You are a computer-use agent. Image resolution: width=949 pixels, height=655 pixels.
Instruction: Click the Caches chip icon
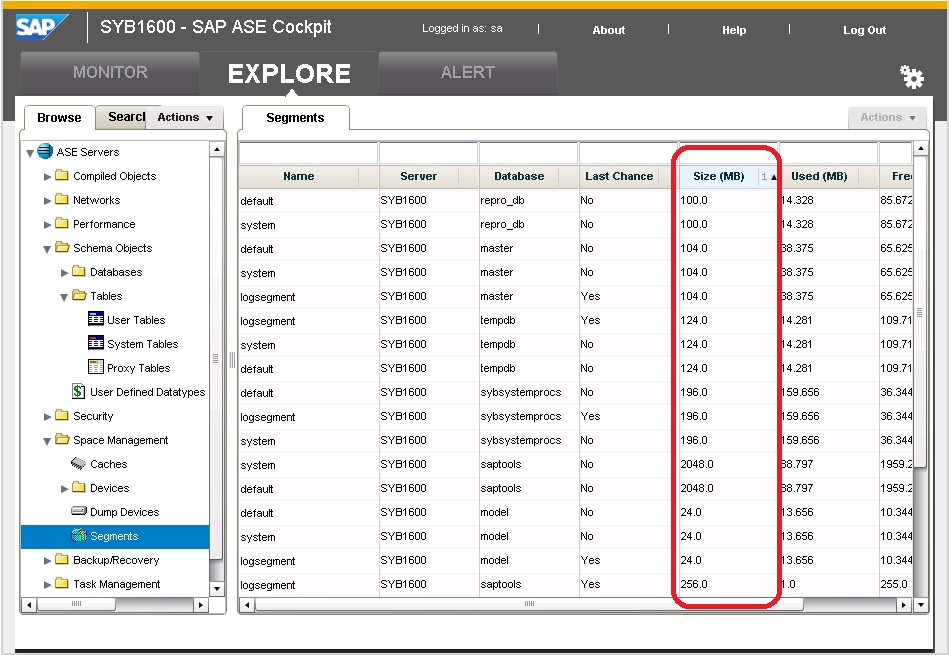[79, 464]
